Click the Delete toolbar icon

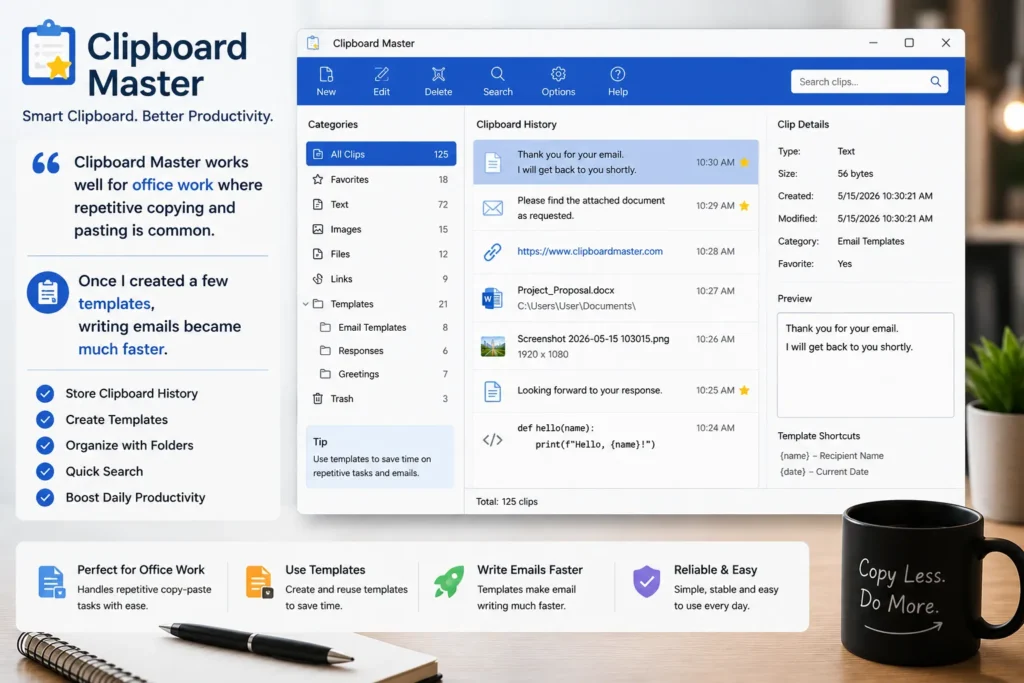click(438, 74)
